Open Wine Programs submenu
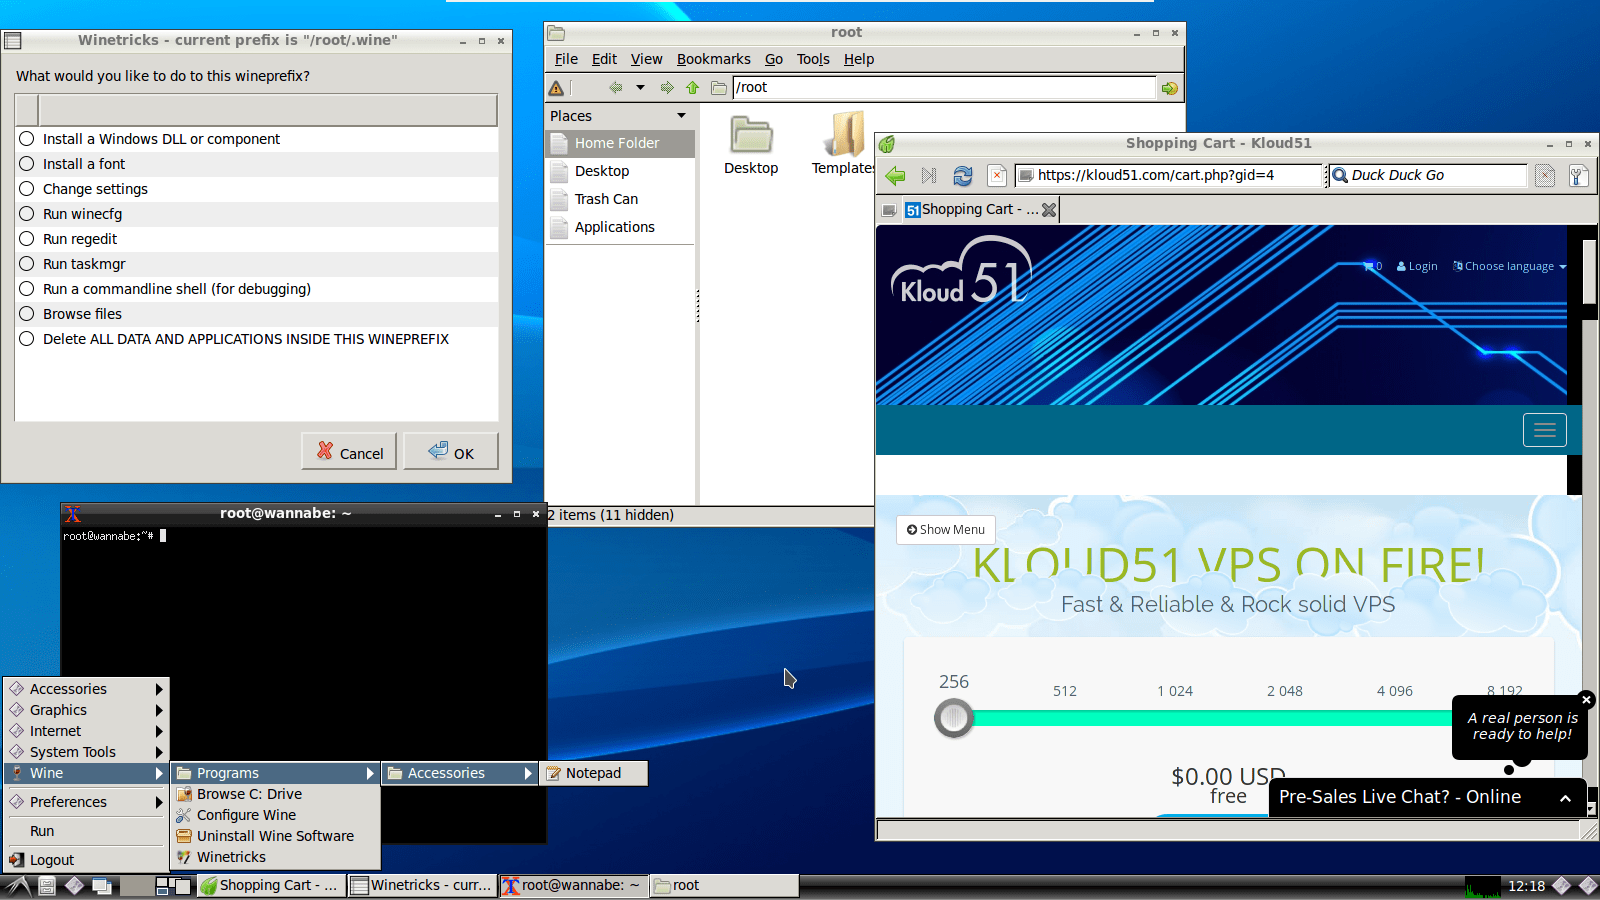 (276, 773)
